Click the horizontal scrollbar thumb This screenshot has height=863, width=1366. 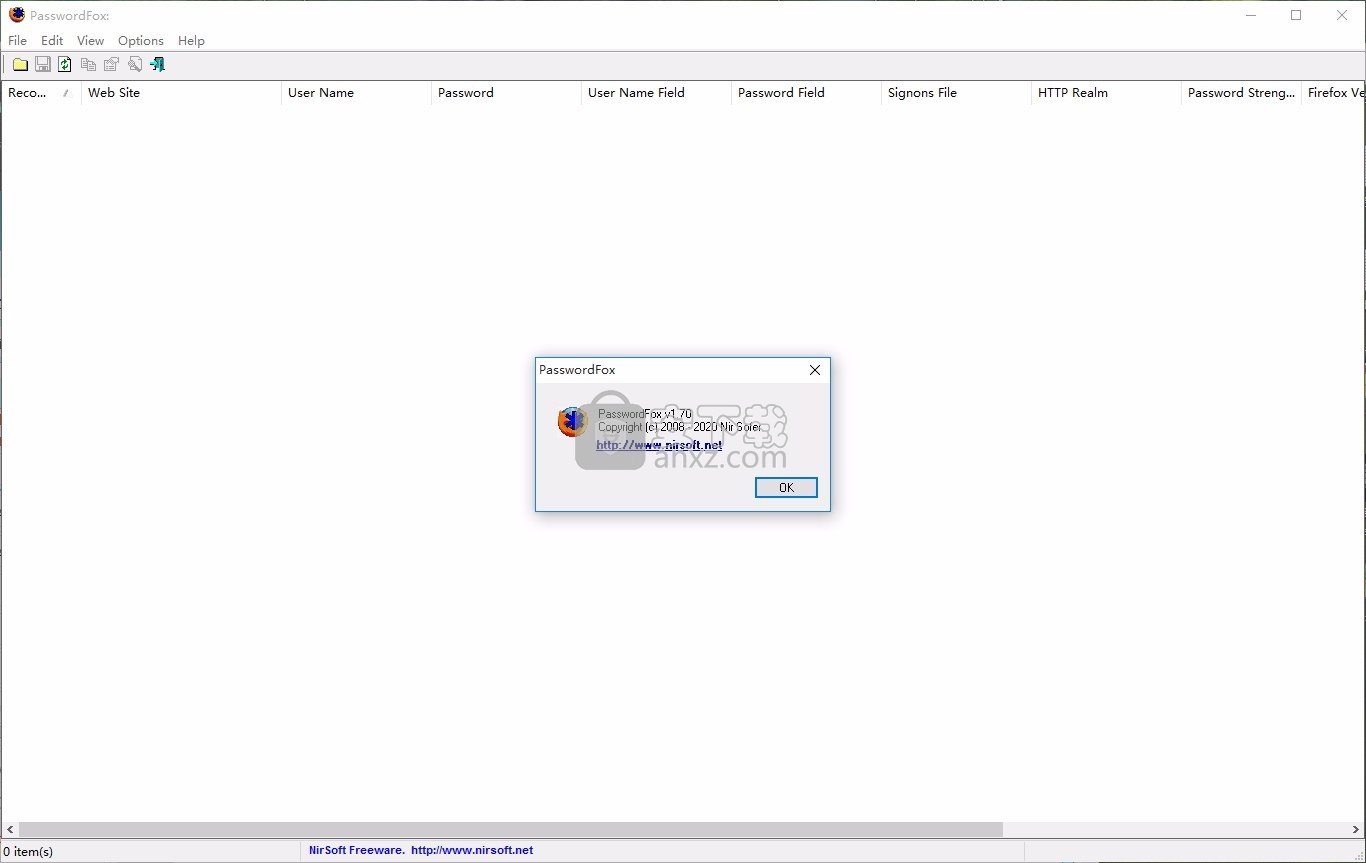tap(511, 830)
